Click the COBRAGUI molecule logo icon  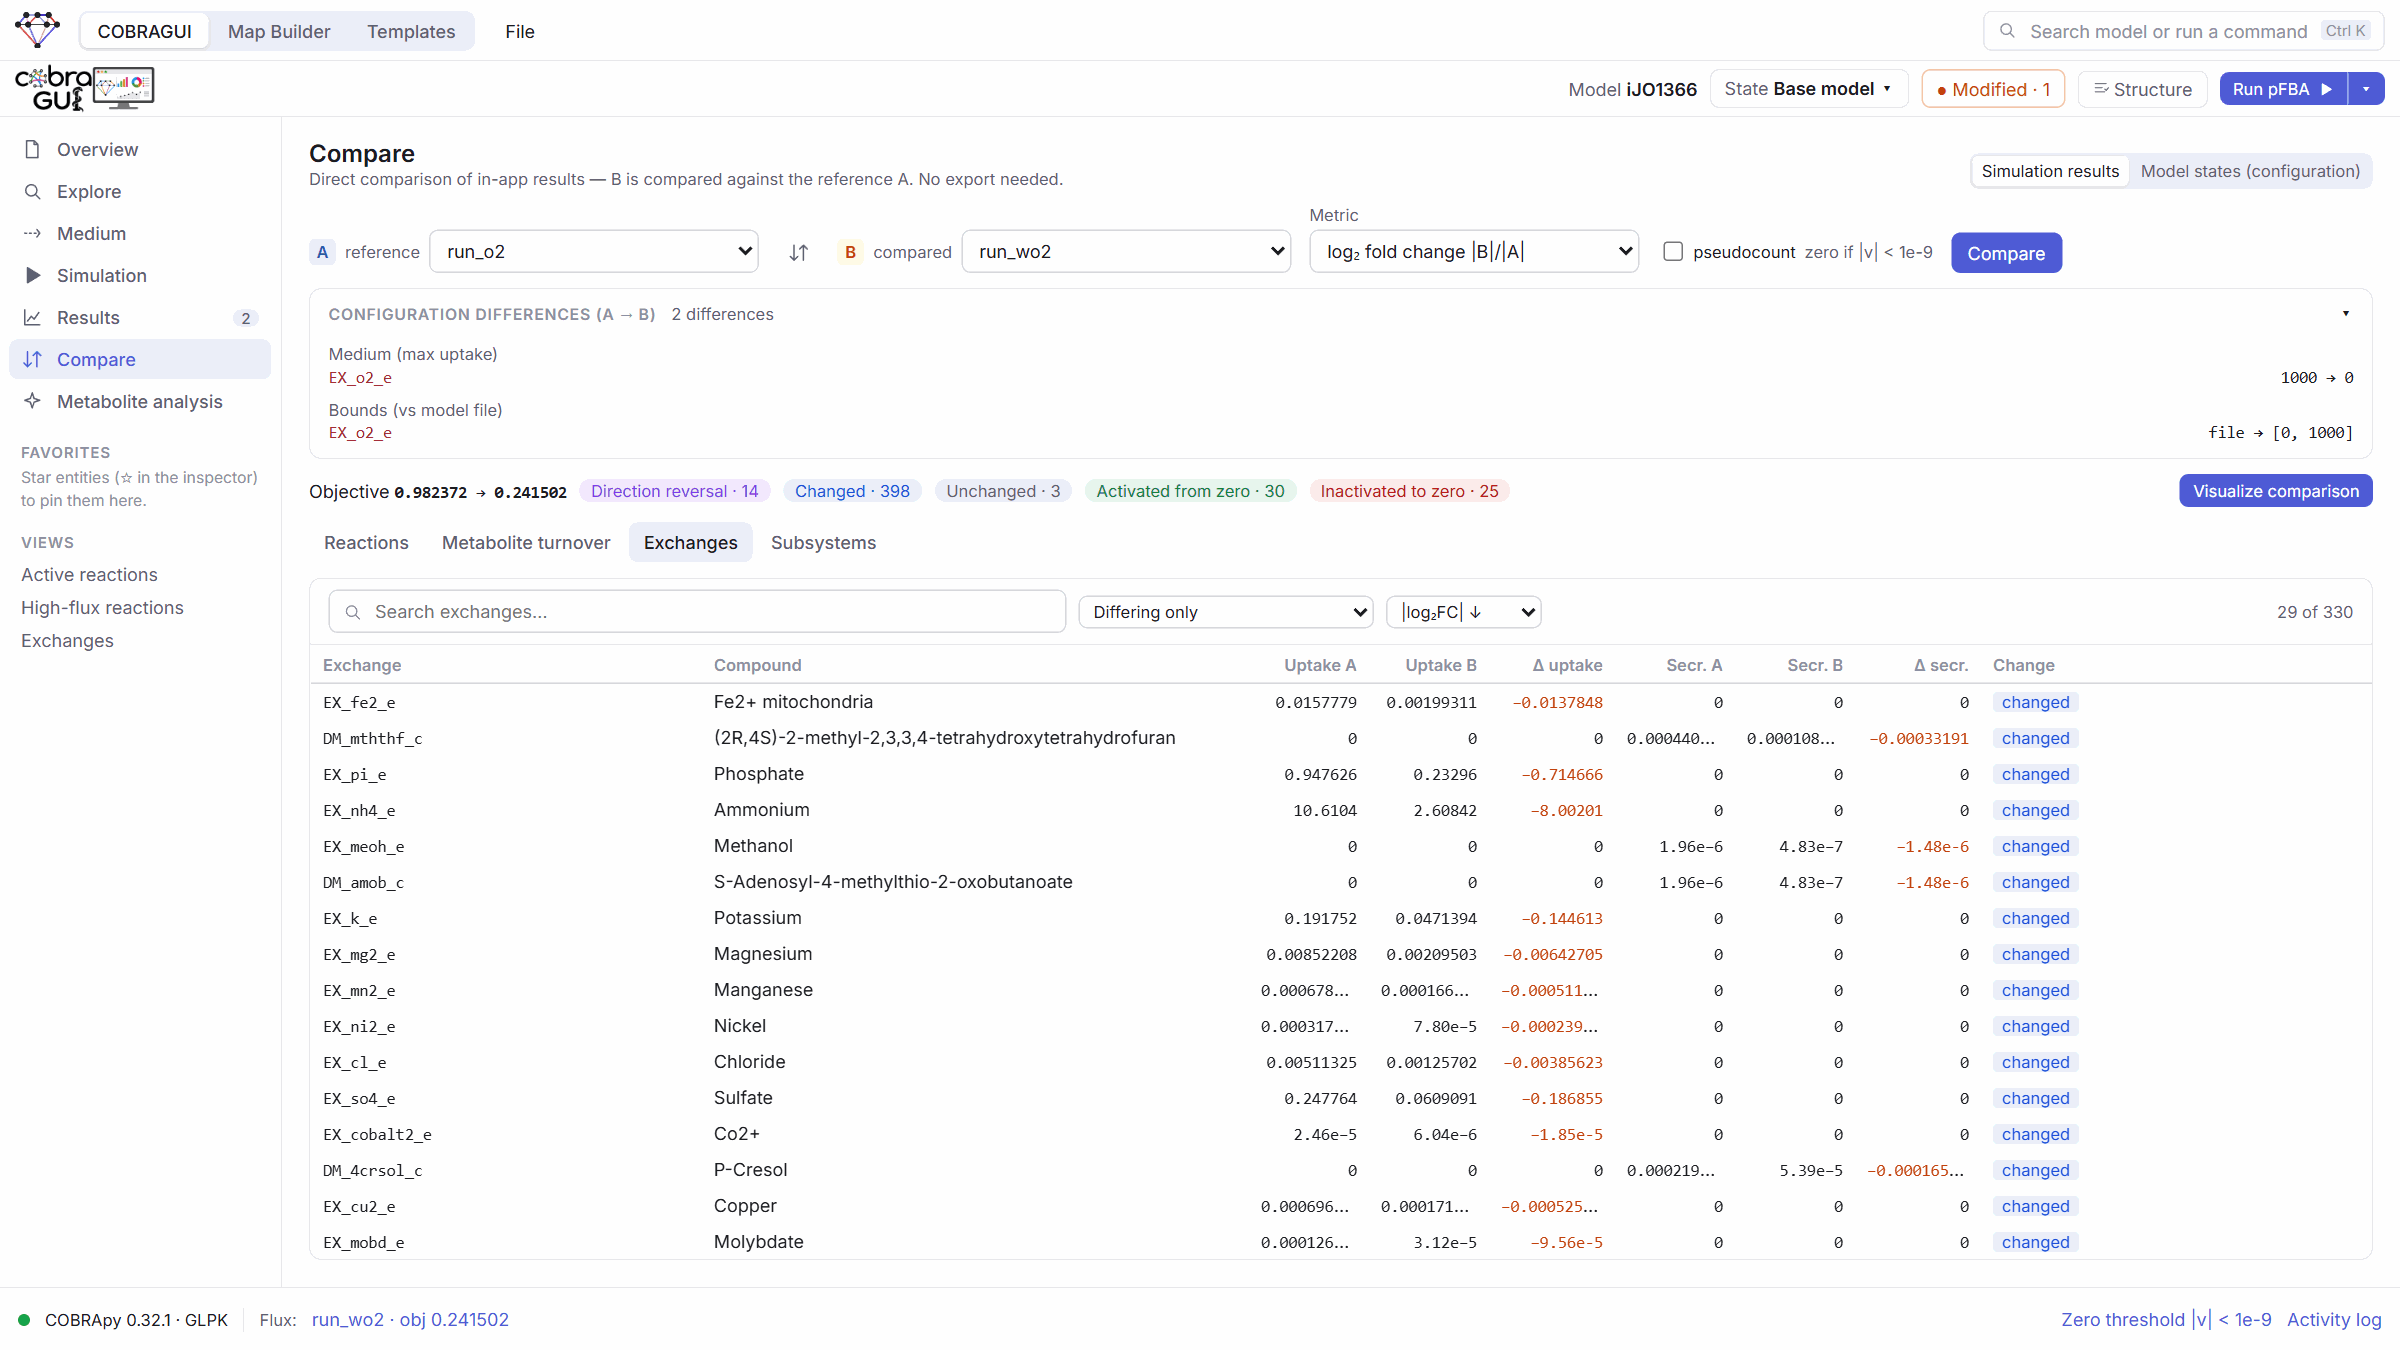point(38,30)
